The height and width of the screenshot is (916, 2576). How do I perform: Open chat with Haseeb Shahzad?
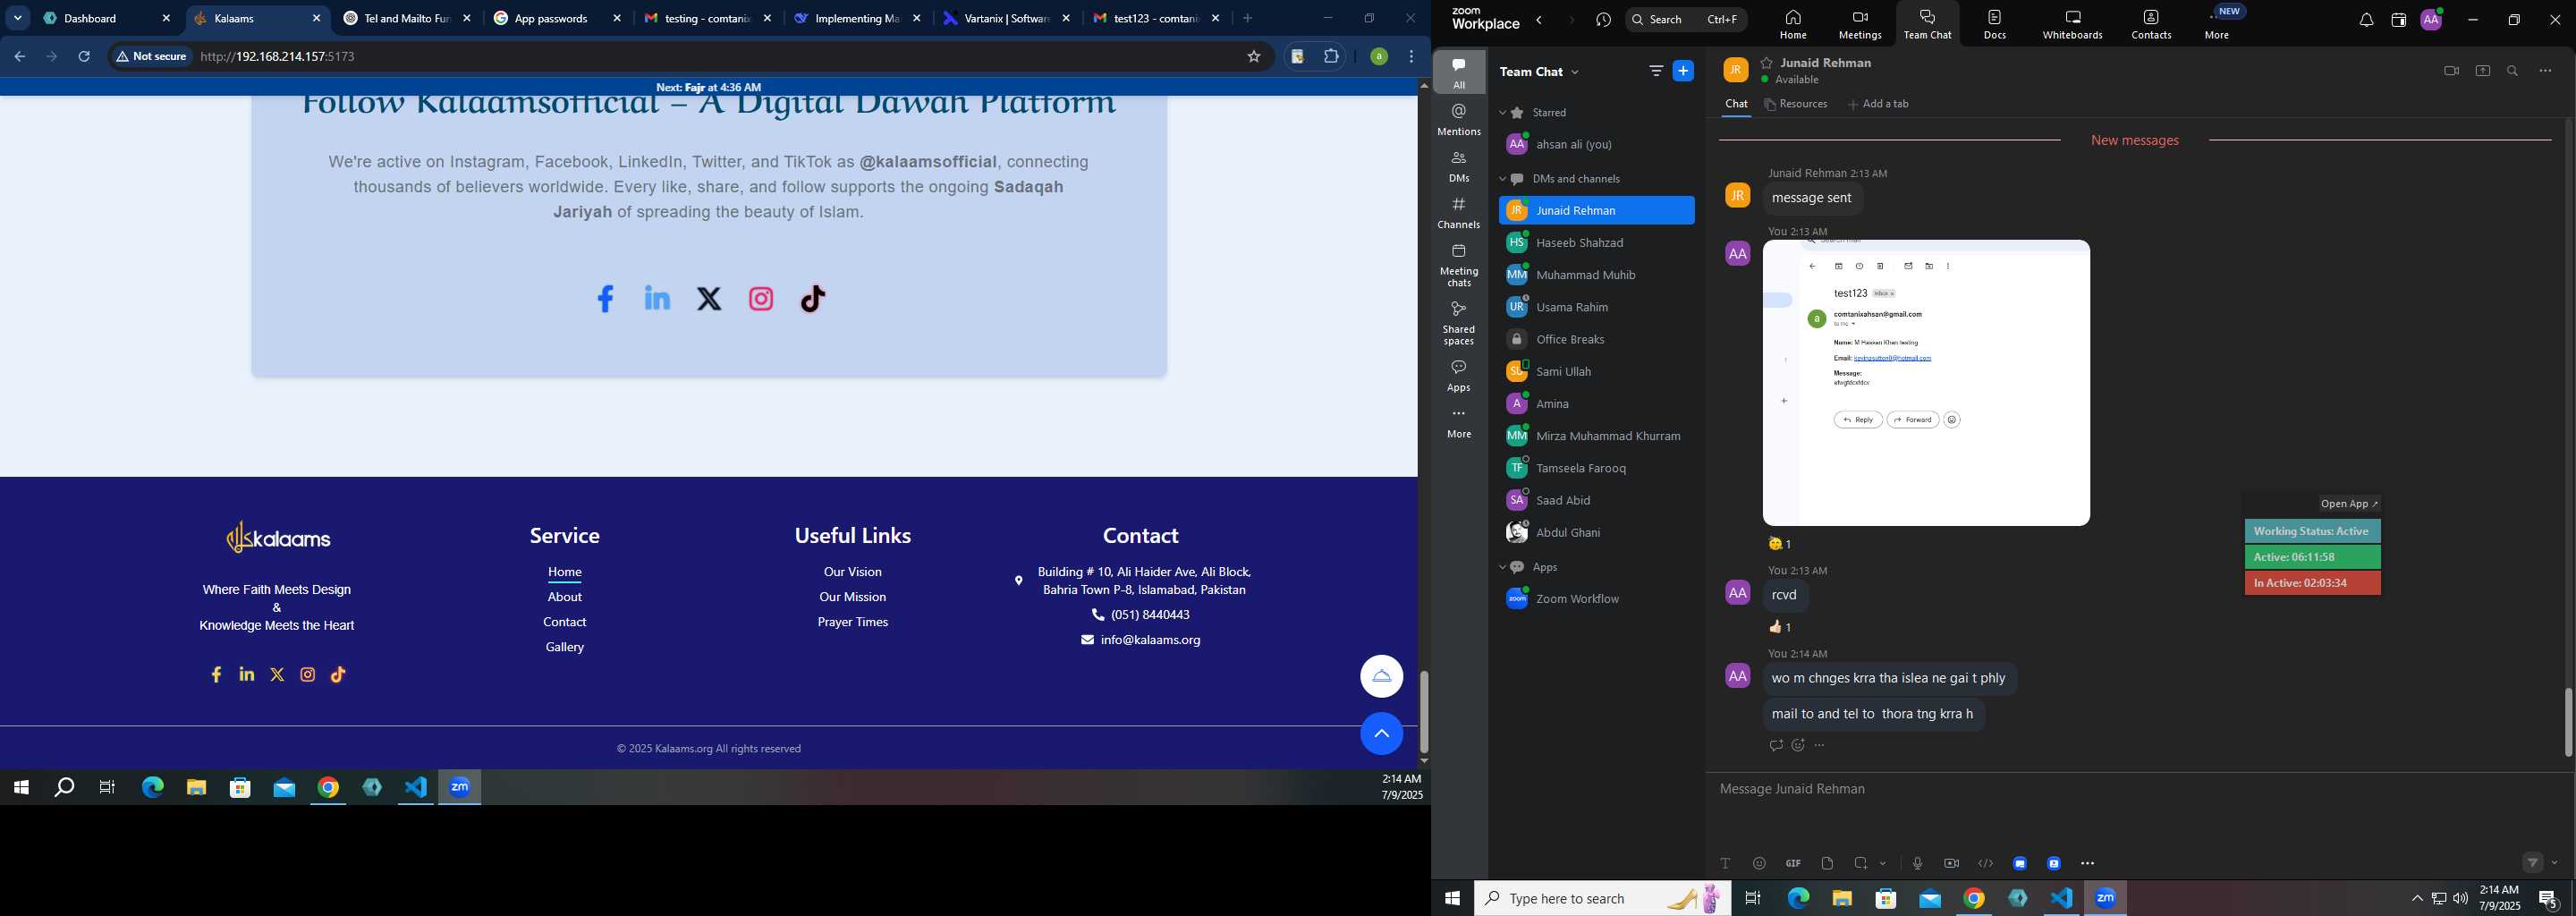[1596, 243]
